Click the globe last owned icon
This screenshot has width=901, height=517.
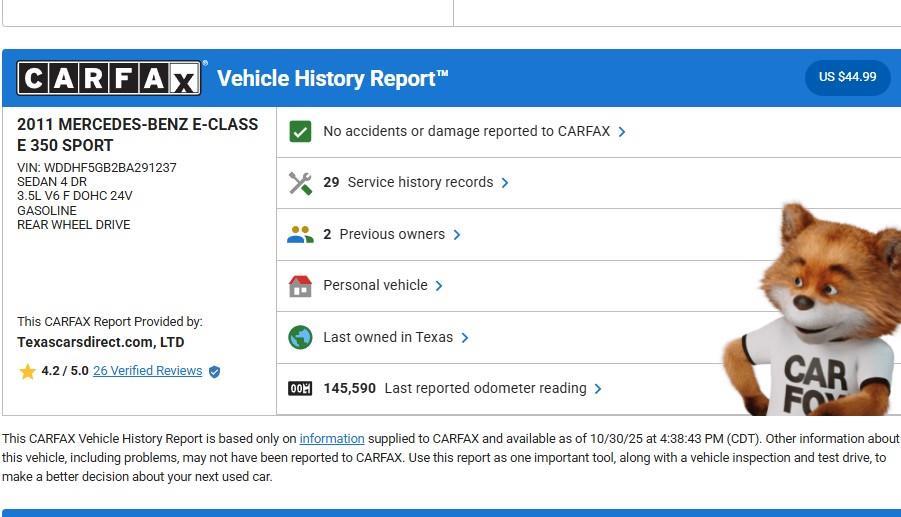(300, 337)
